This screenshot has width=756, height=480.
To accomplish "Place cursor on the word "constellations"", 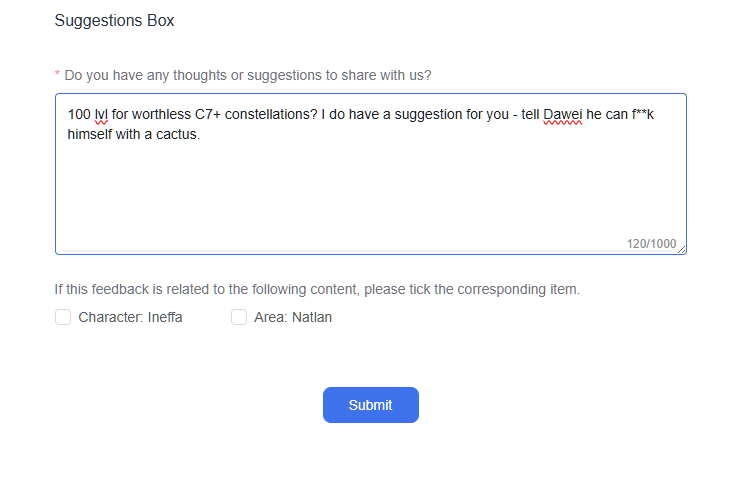I will tap(264, 115).
